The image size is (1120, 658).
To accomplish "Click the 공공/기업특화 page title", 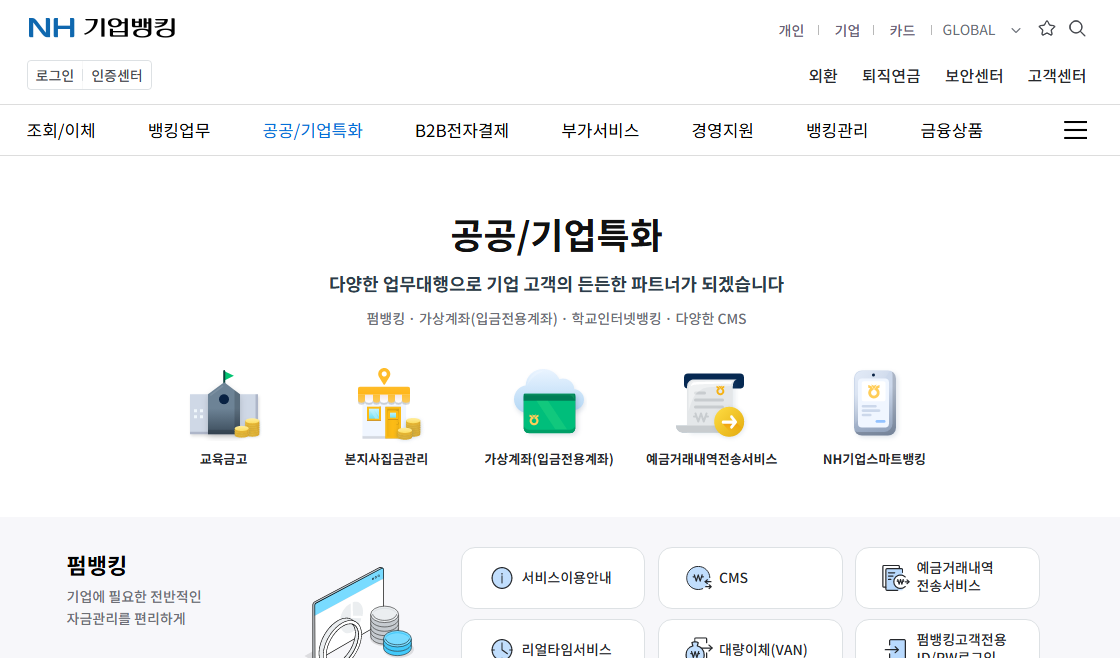I will (556, 236).
